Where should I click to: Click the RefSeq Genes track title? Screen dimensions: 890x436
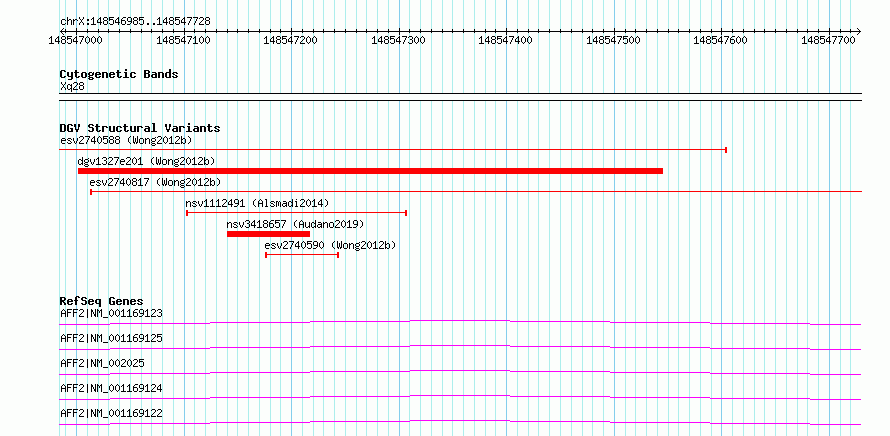(x=102, y=301)
